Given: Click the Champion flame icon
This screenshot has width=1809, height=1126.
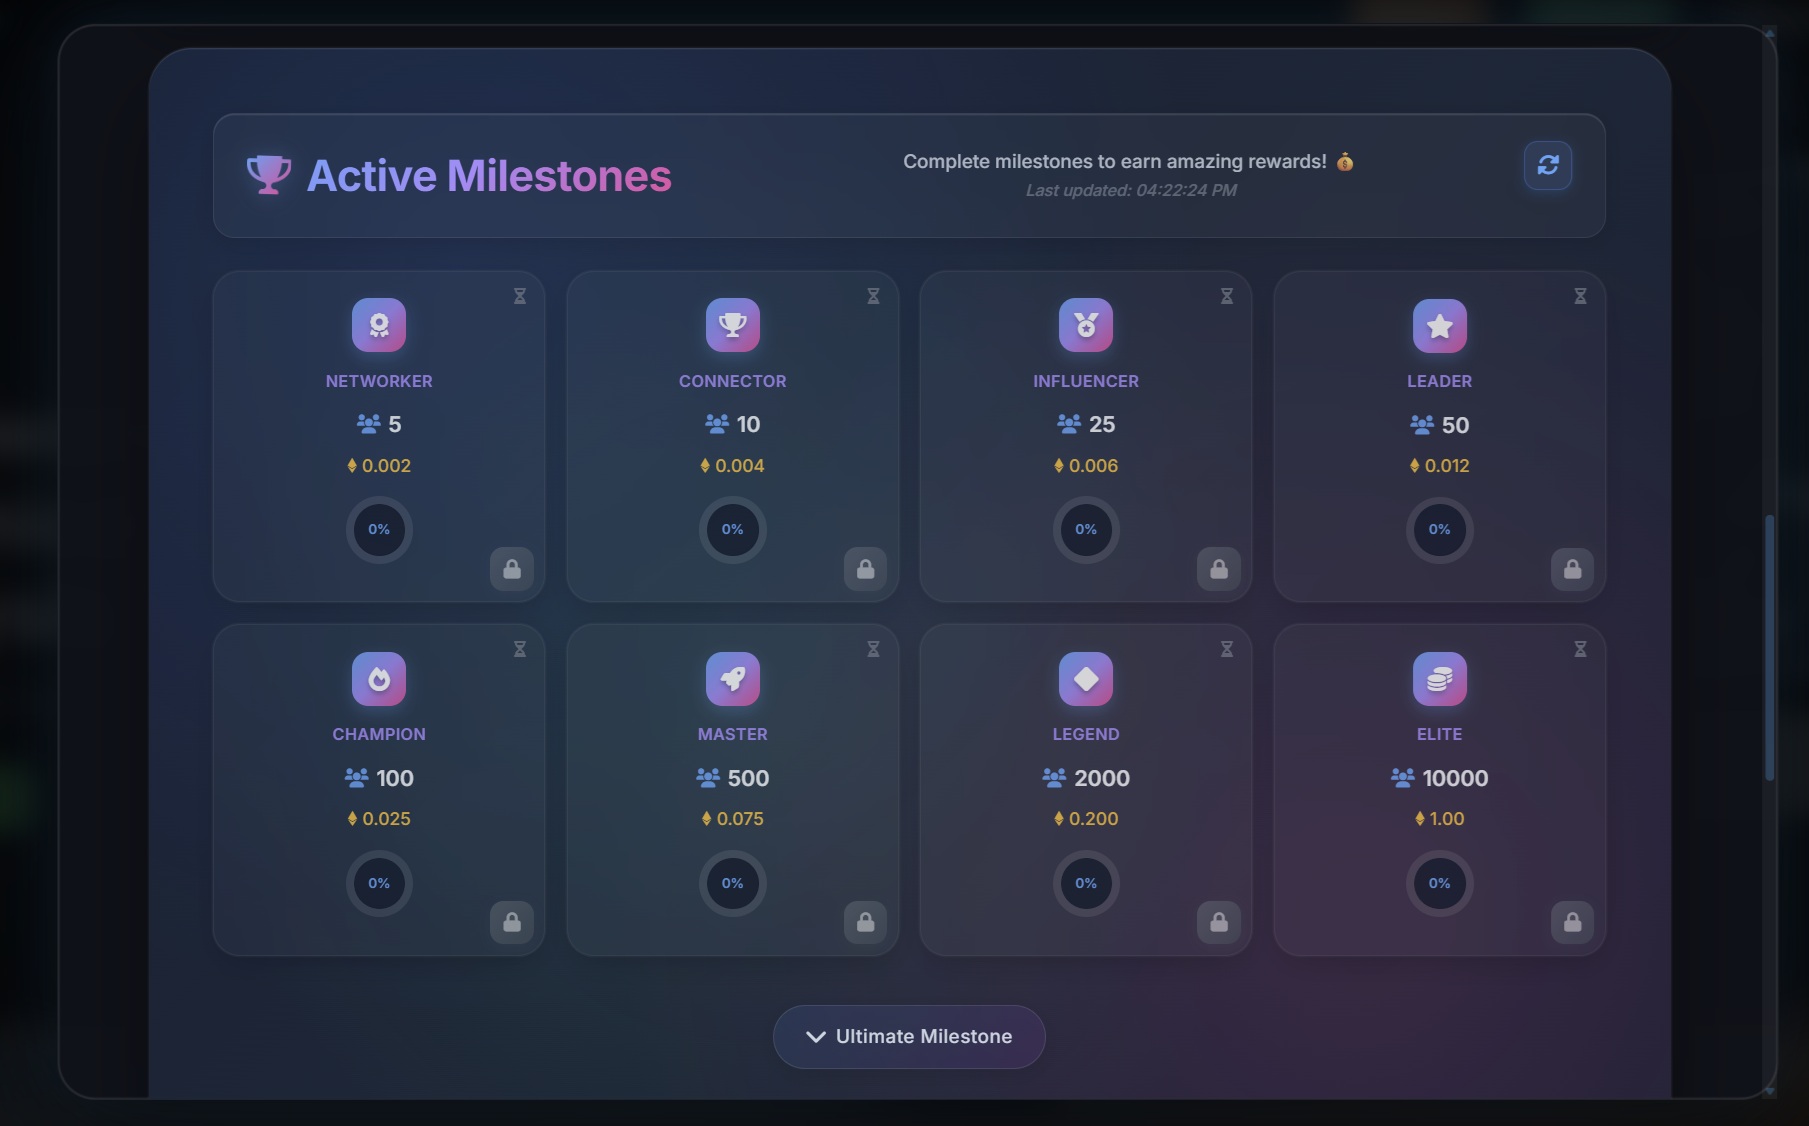Looking at the screenshot, I should pyautogui.click(x=379, y=679).
